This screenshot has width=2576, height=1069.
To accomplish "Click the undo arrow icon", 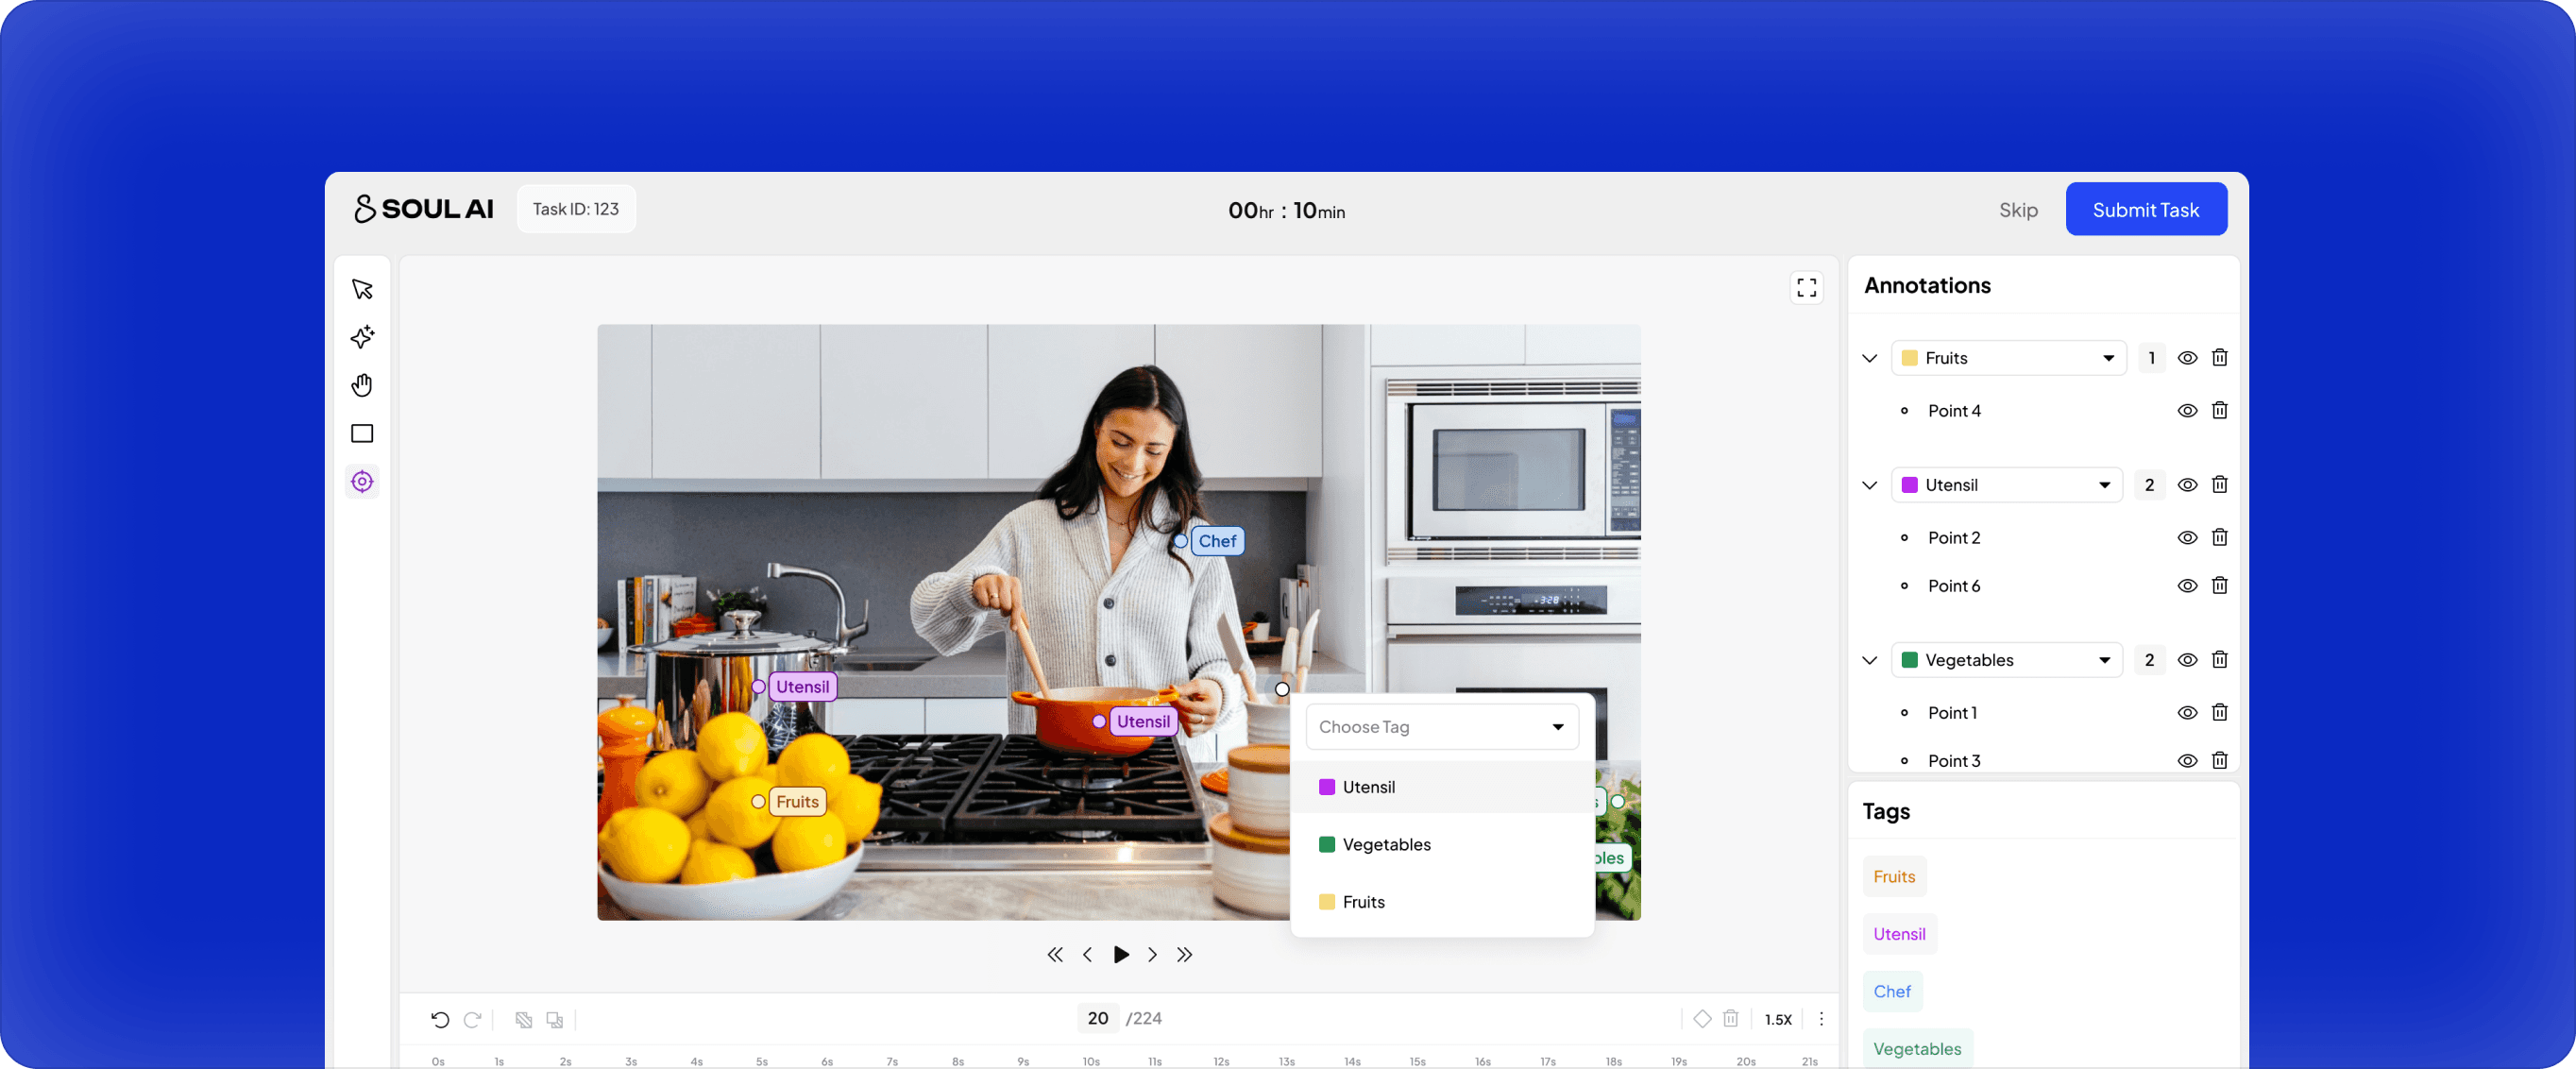I will pyautogui.click(x=440, y=1019).
